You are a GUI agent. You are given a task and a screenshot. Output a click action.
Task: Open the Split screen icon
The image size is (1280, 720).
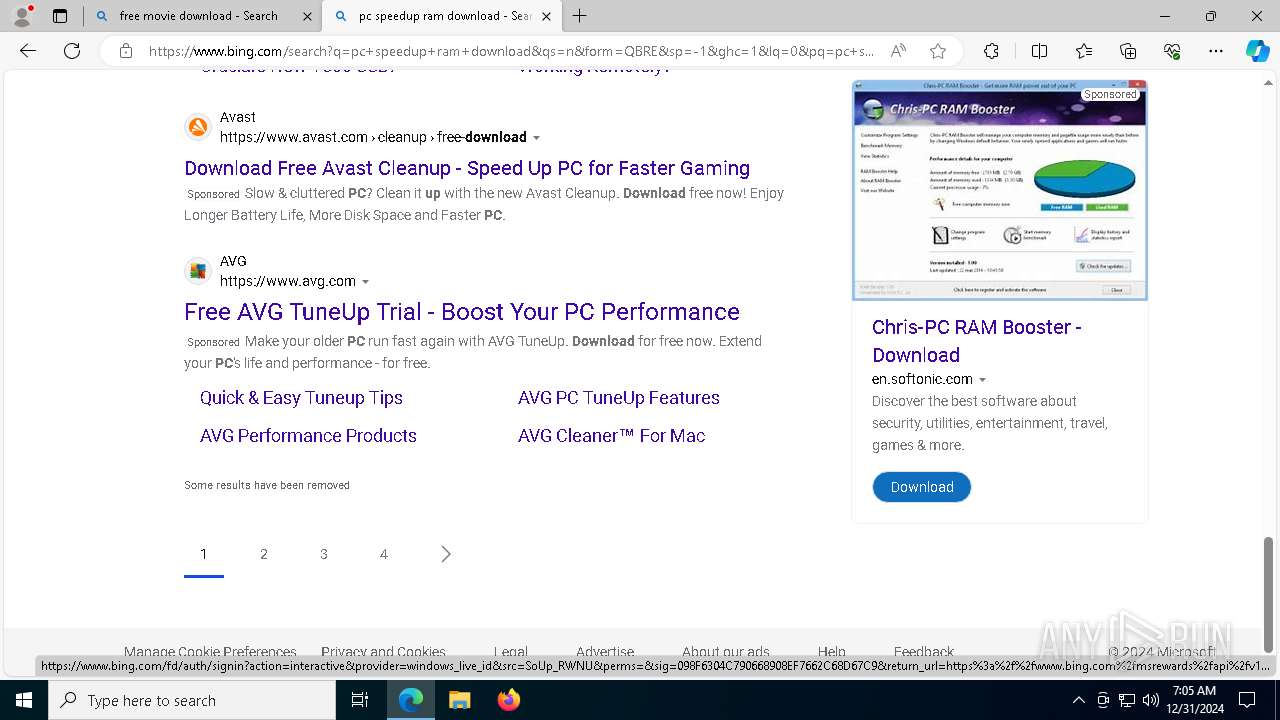pyautogui.click(x=1039, y=51)
